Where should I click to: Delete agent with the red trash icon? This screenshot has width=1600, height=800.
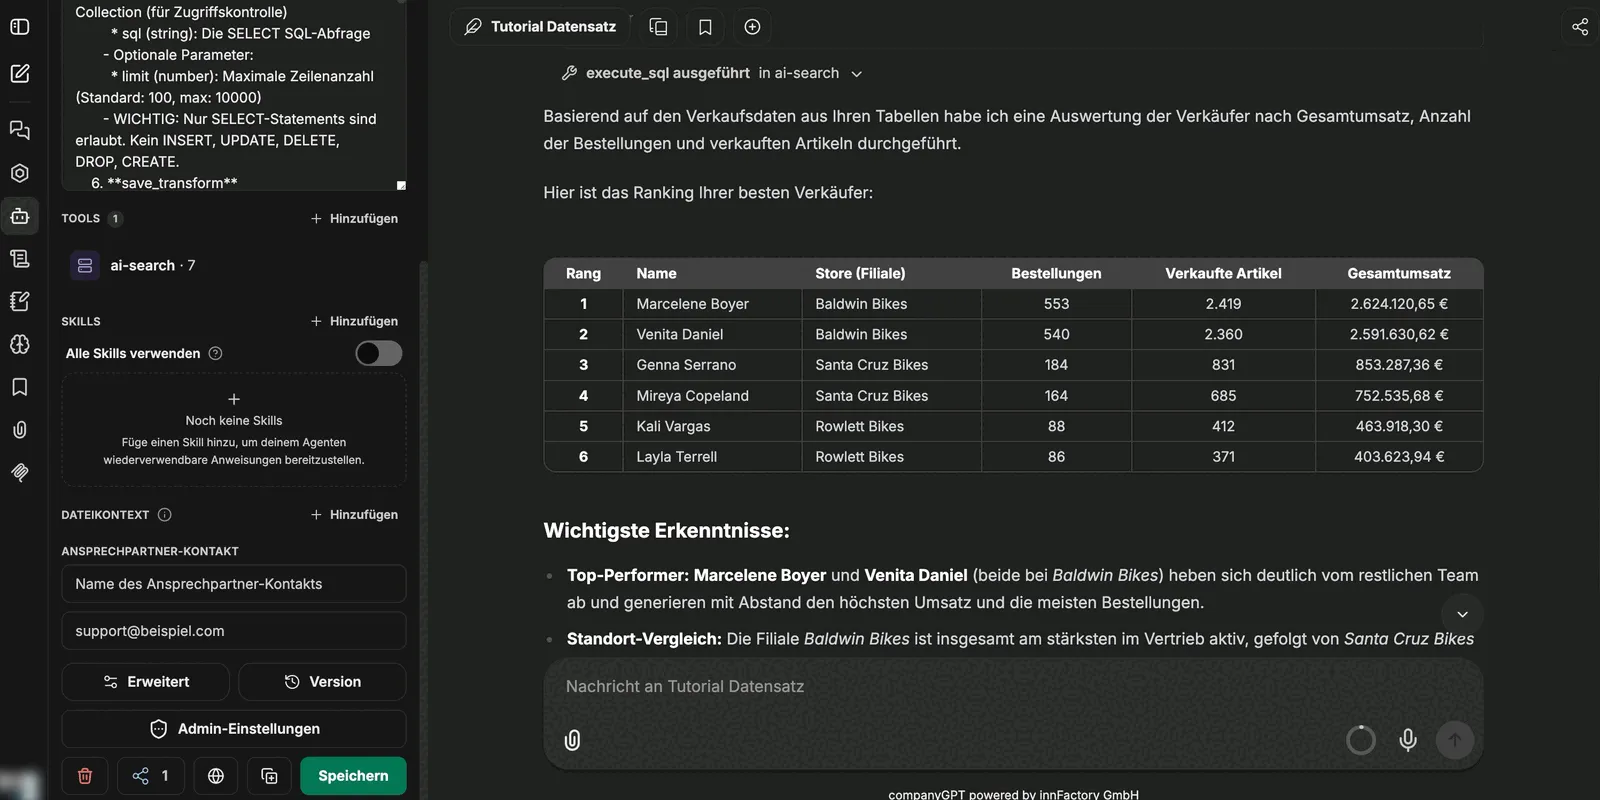[x=85, y=776]
